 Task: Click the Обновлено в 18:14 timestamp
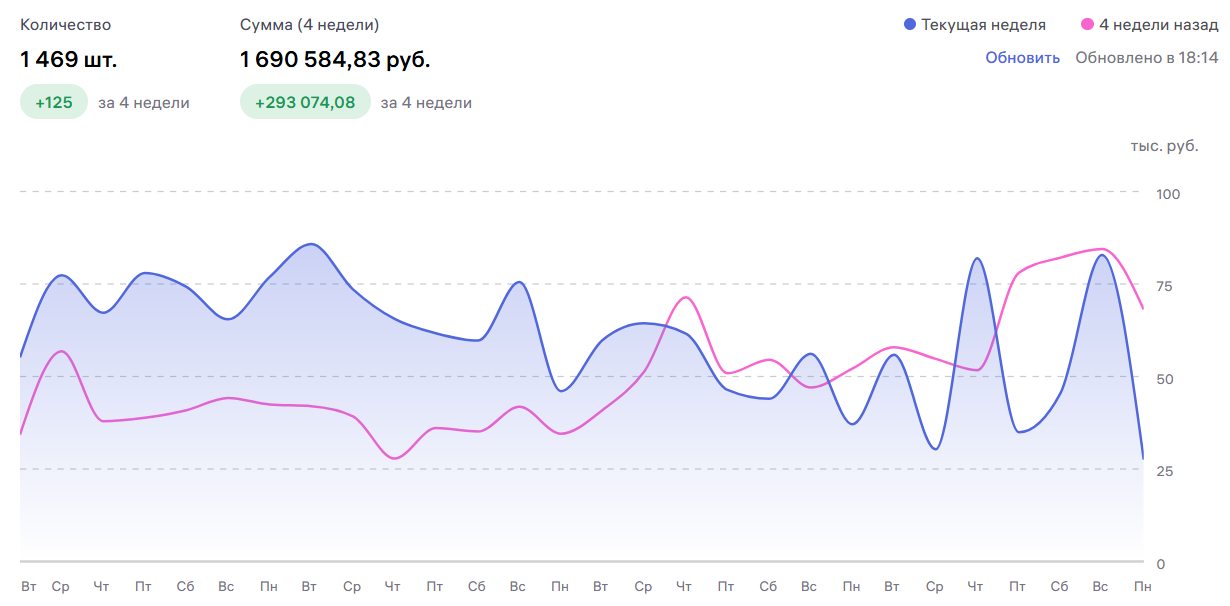[1147, 58]
